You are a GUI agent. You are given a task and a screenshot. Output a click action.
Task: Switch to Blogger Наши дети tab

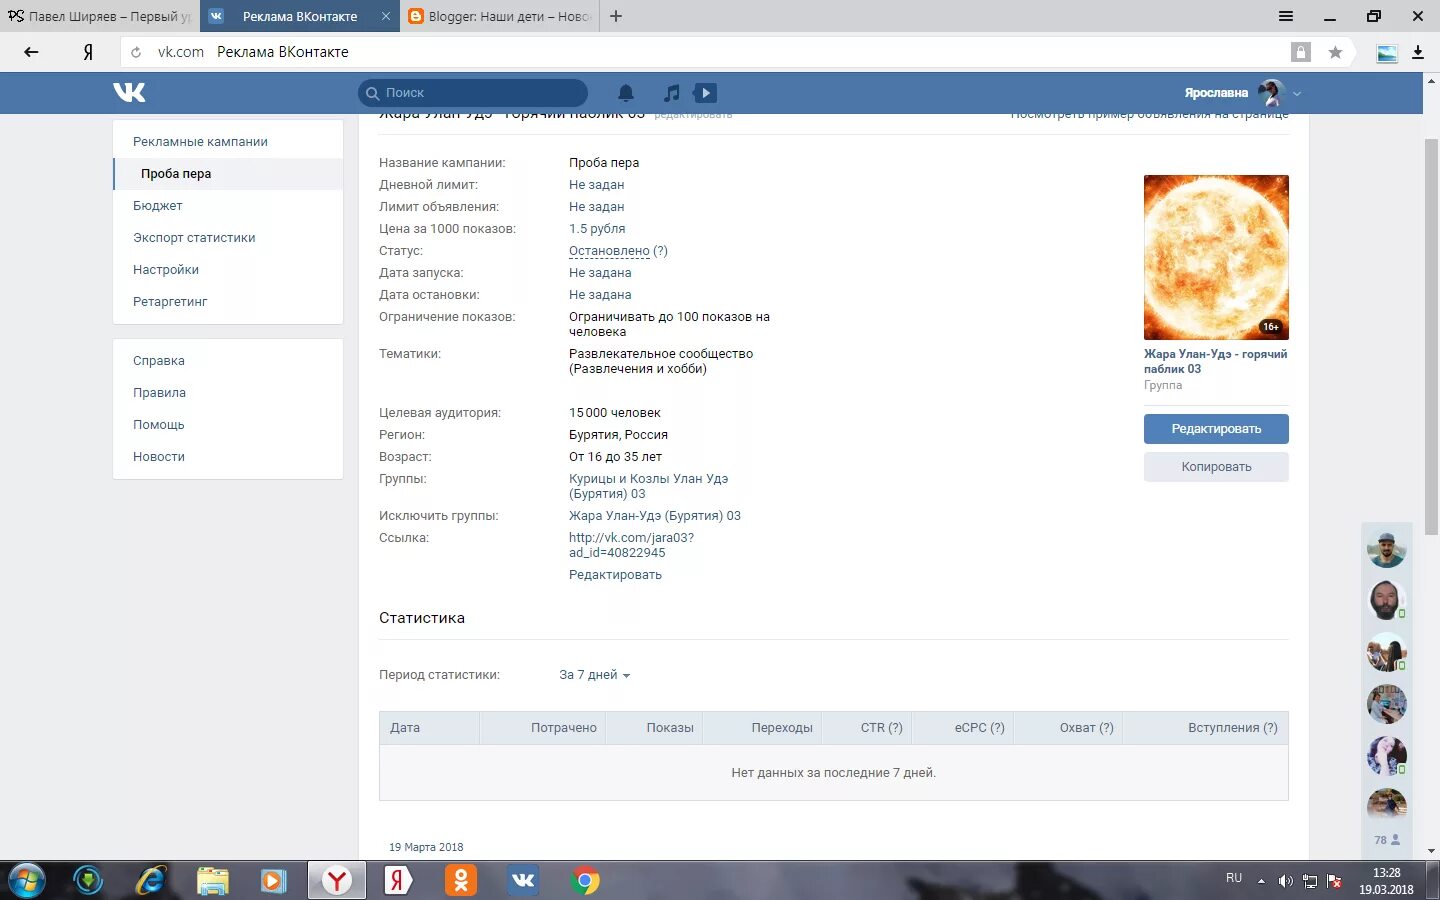pyautogui.click(x=500, y=16)
